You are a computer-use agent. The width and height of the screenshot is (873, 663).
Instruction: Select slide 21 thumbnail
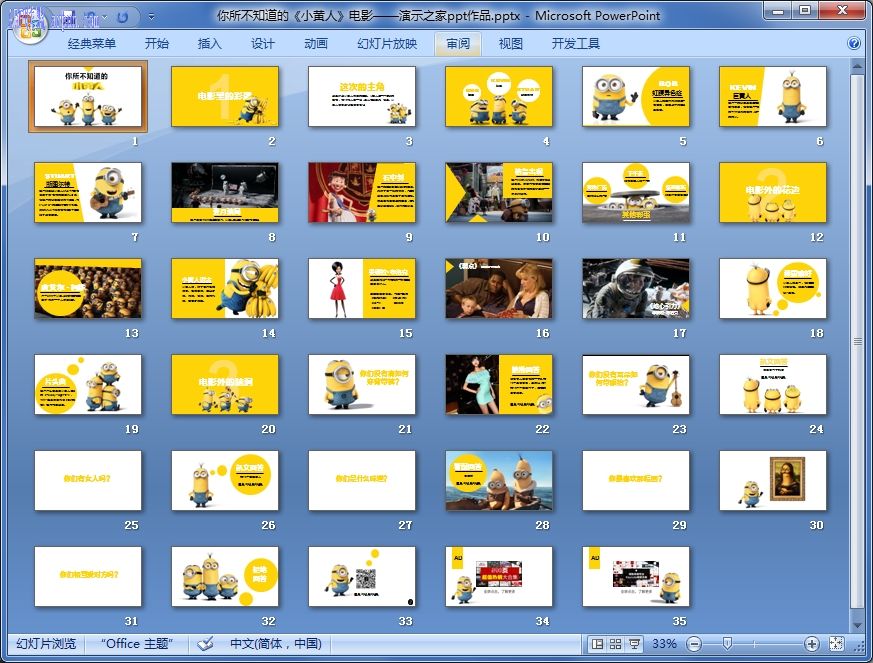click(362, 385)
